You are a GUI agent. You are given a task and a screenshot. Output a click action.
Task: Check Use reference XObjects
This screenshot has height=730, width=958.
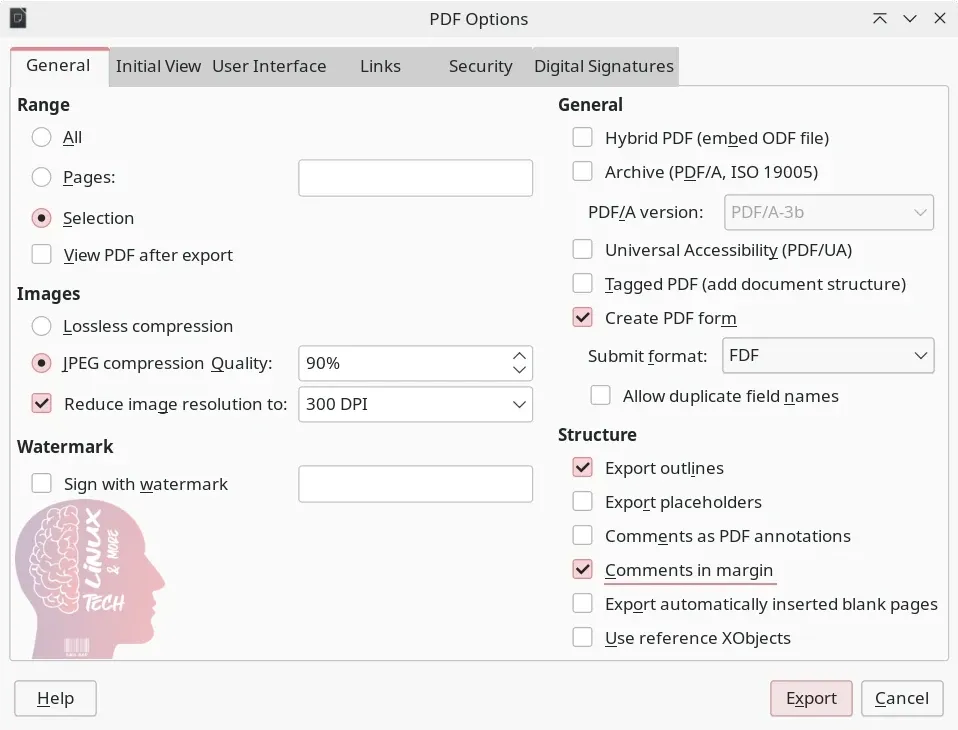click(582, 637)
